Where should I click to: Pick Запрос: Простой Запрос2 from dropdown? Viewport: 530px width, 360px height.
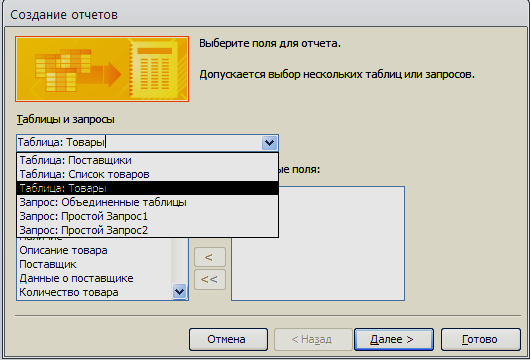(147, 230)
